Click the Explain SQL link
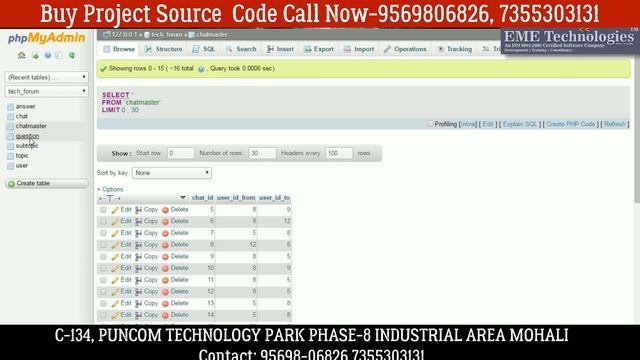This screenshot has height=360, width=640. point(520,124)
